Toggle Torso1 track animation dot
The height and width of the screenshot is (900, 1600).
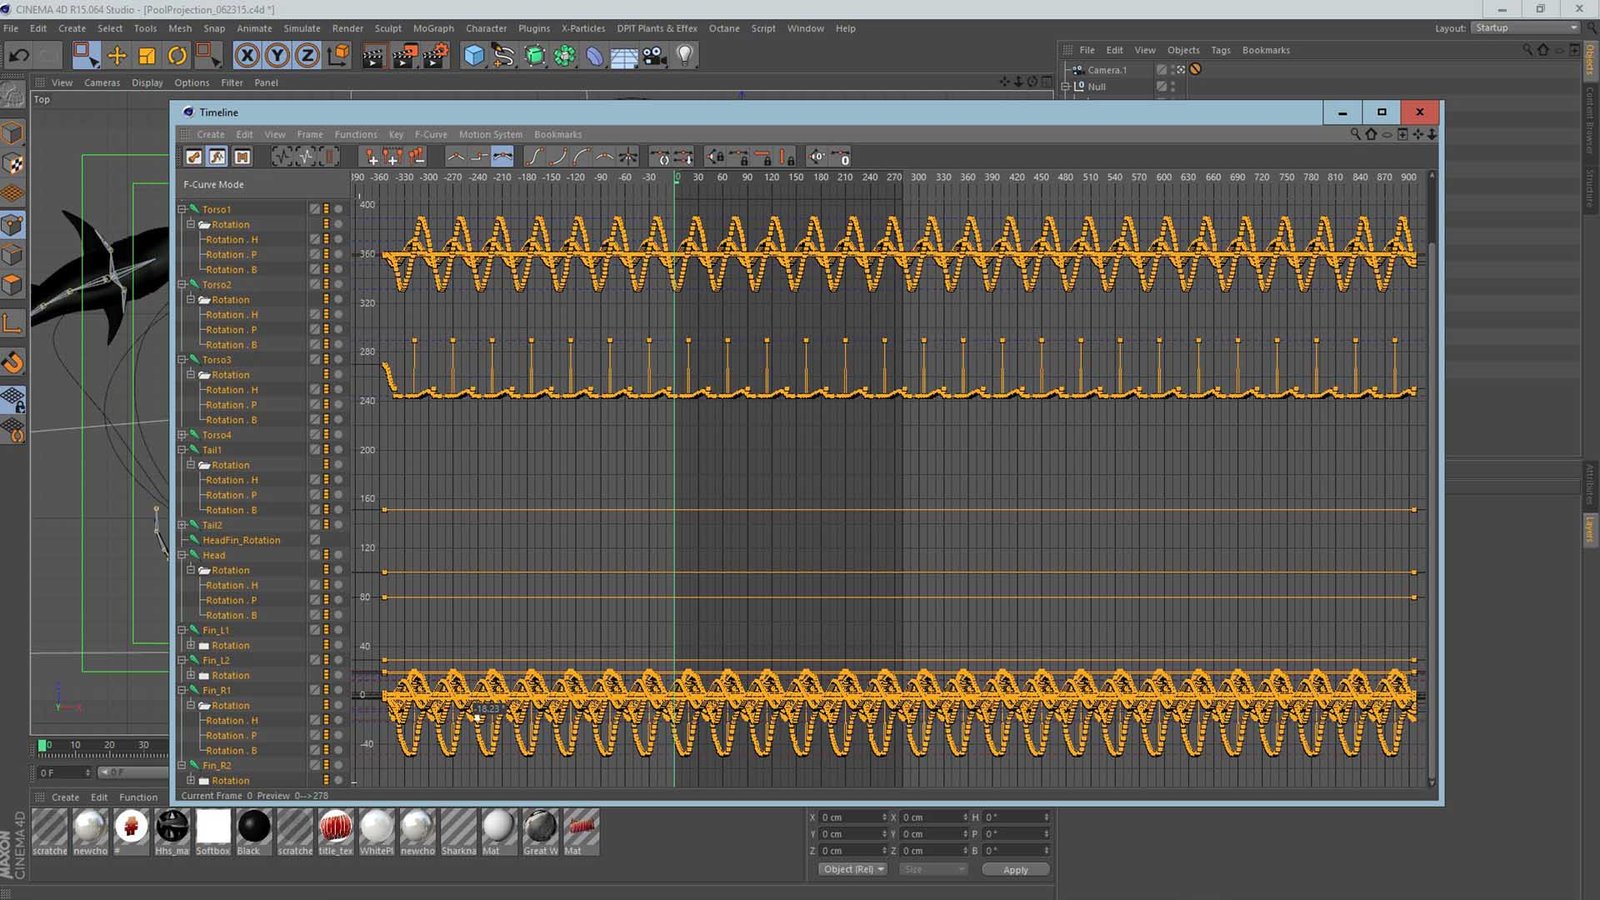pos(338,210)
